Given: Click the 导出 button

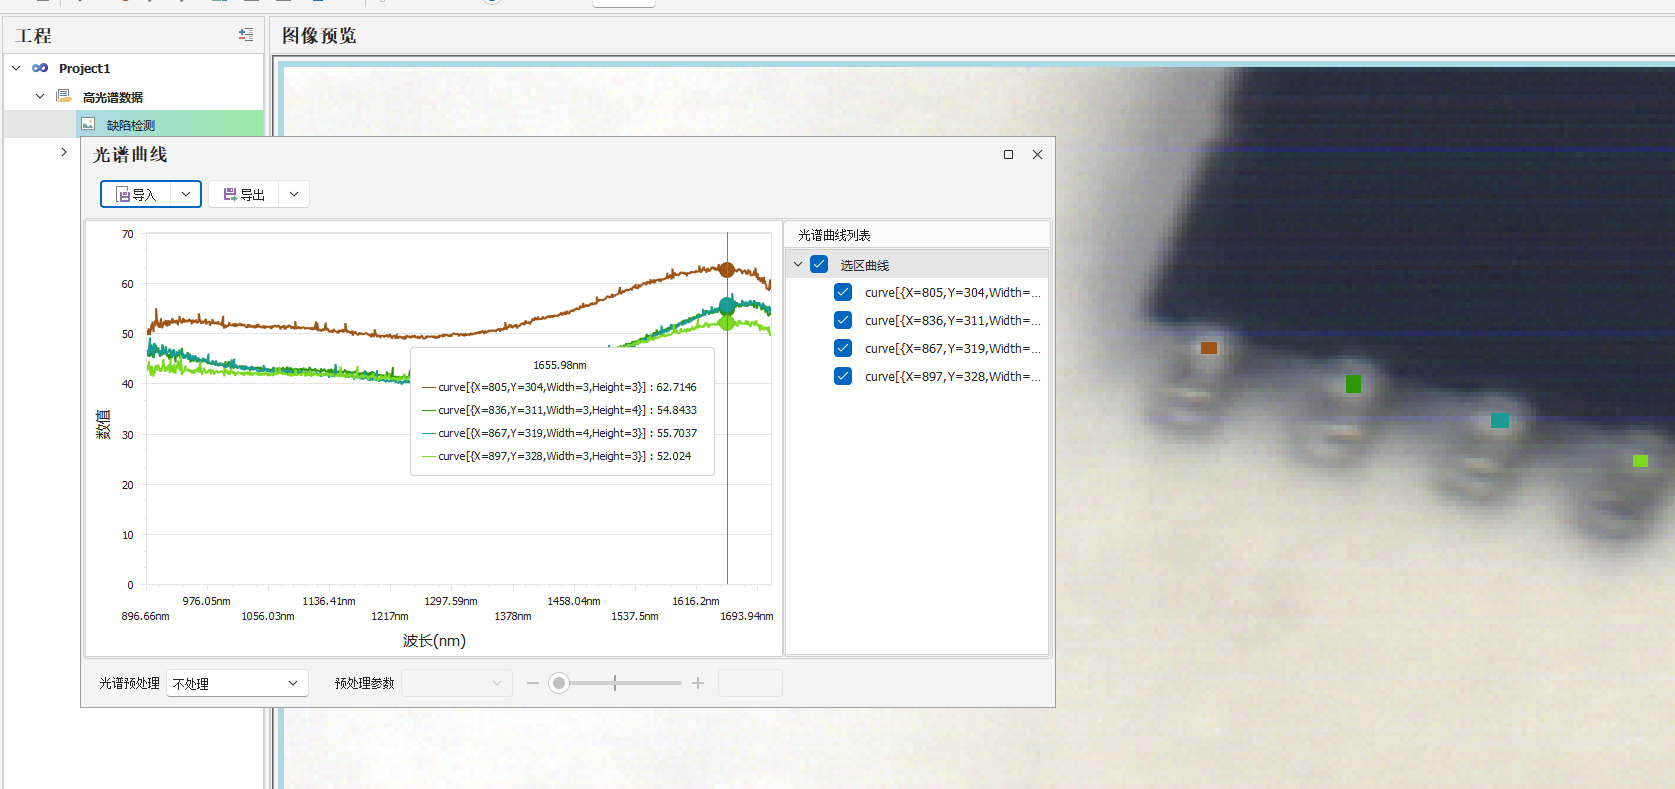Looking at the screenshot, I should [x=244, y=194].
